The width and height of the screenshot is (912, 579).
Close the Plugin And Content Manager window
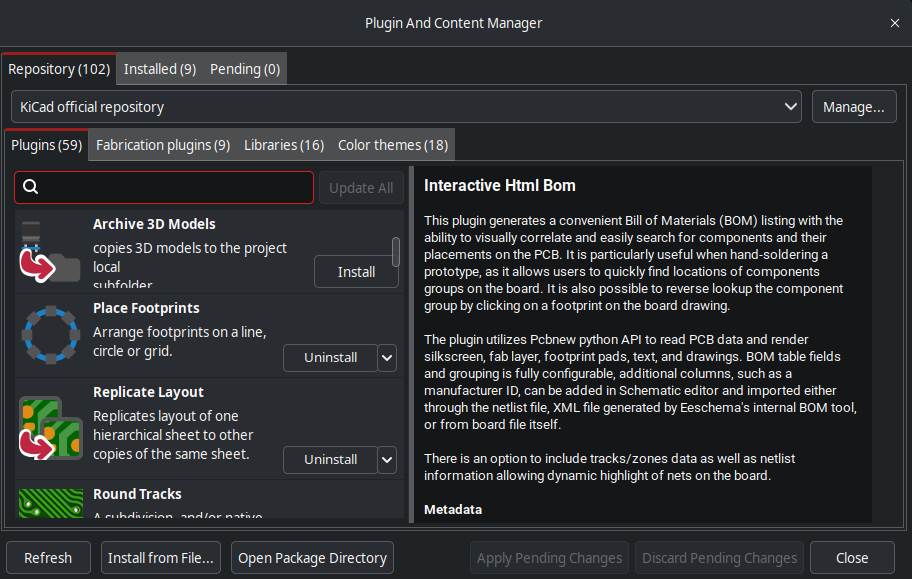pyautogui.click(x=894, y=23)
